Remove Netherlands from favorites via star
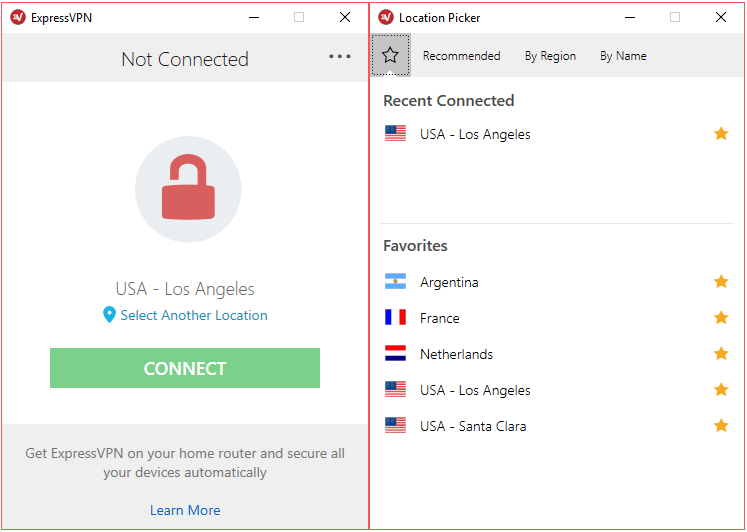 pos(721,354)
